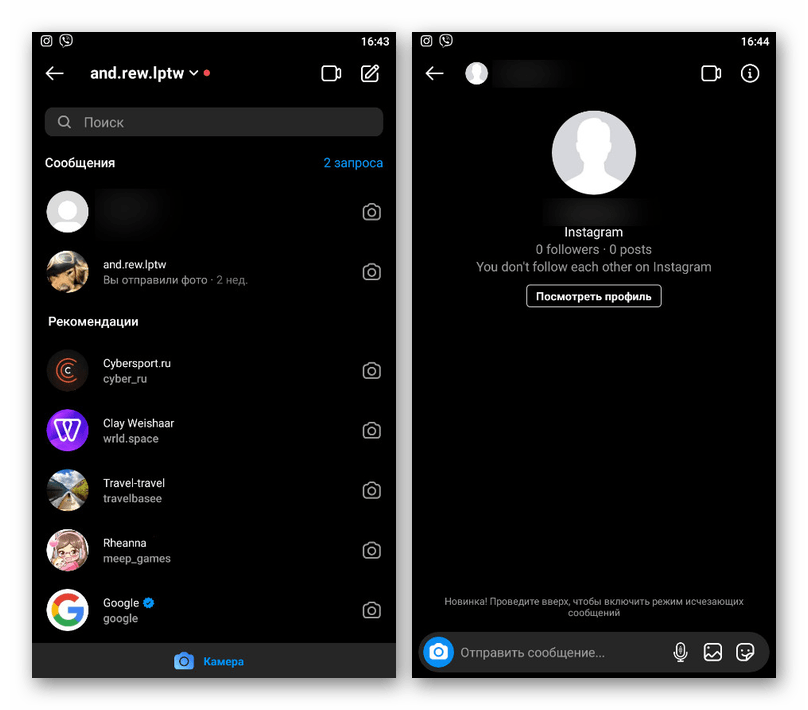808x710 pixels.
Task: Focus the Поиск search field
Action: [214, 122]
